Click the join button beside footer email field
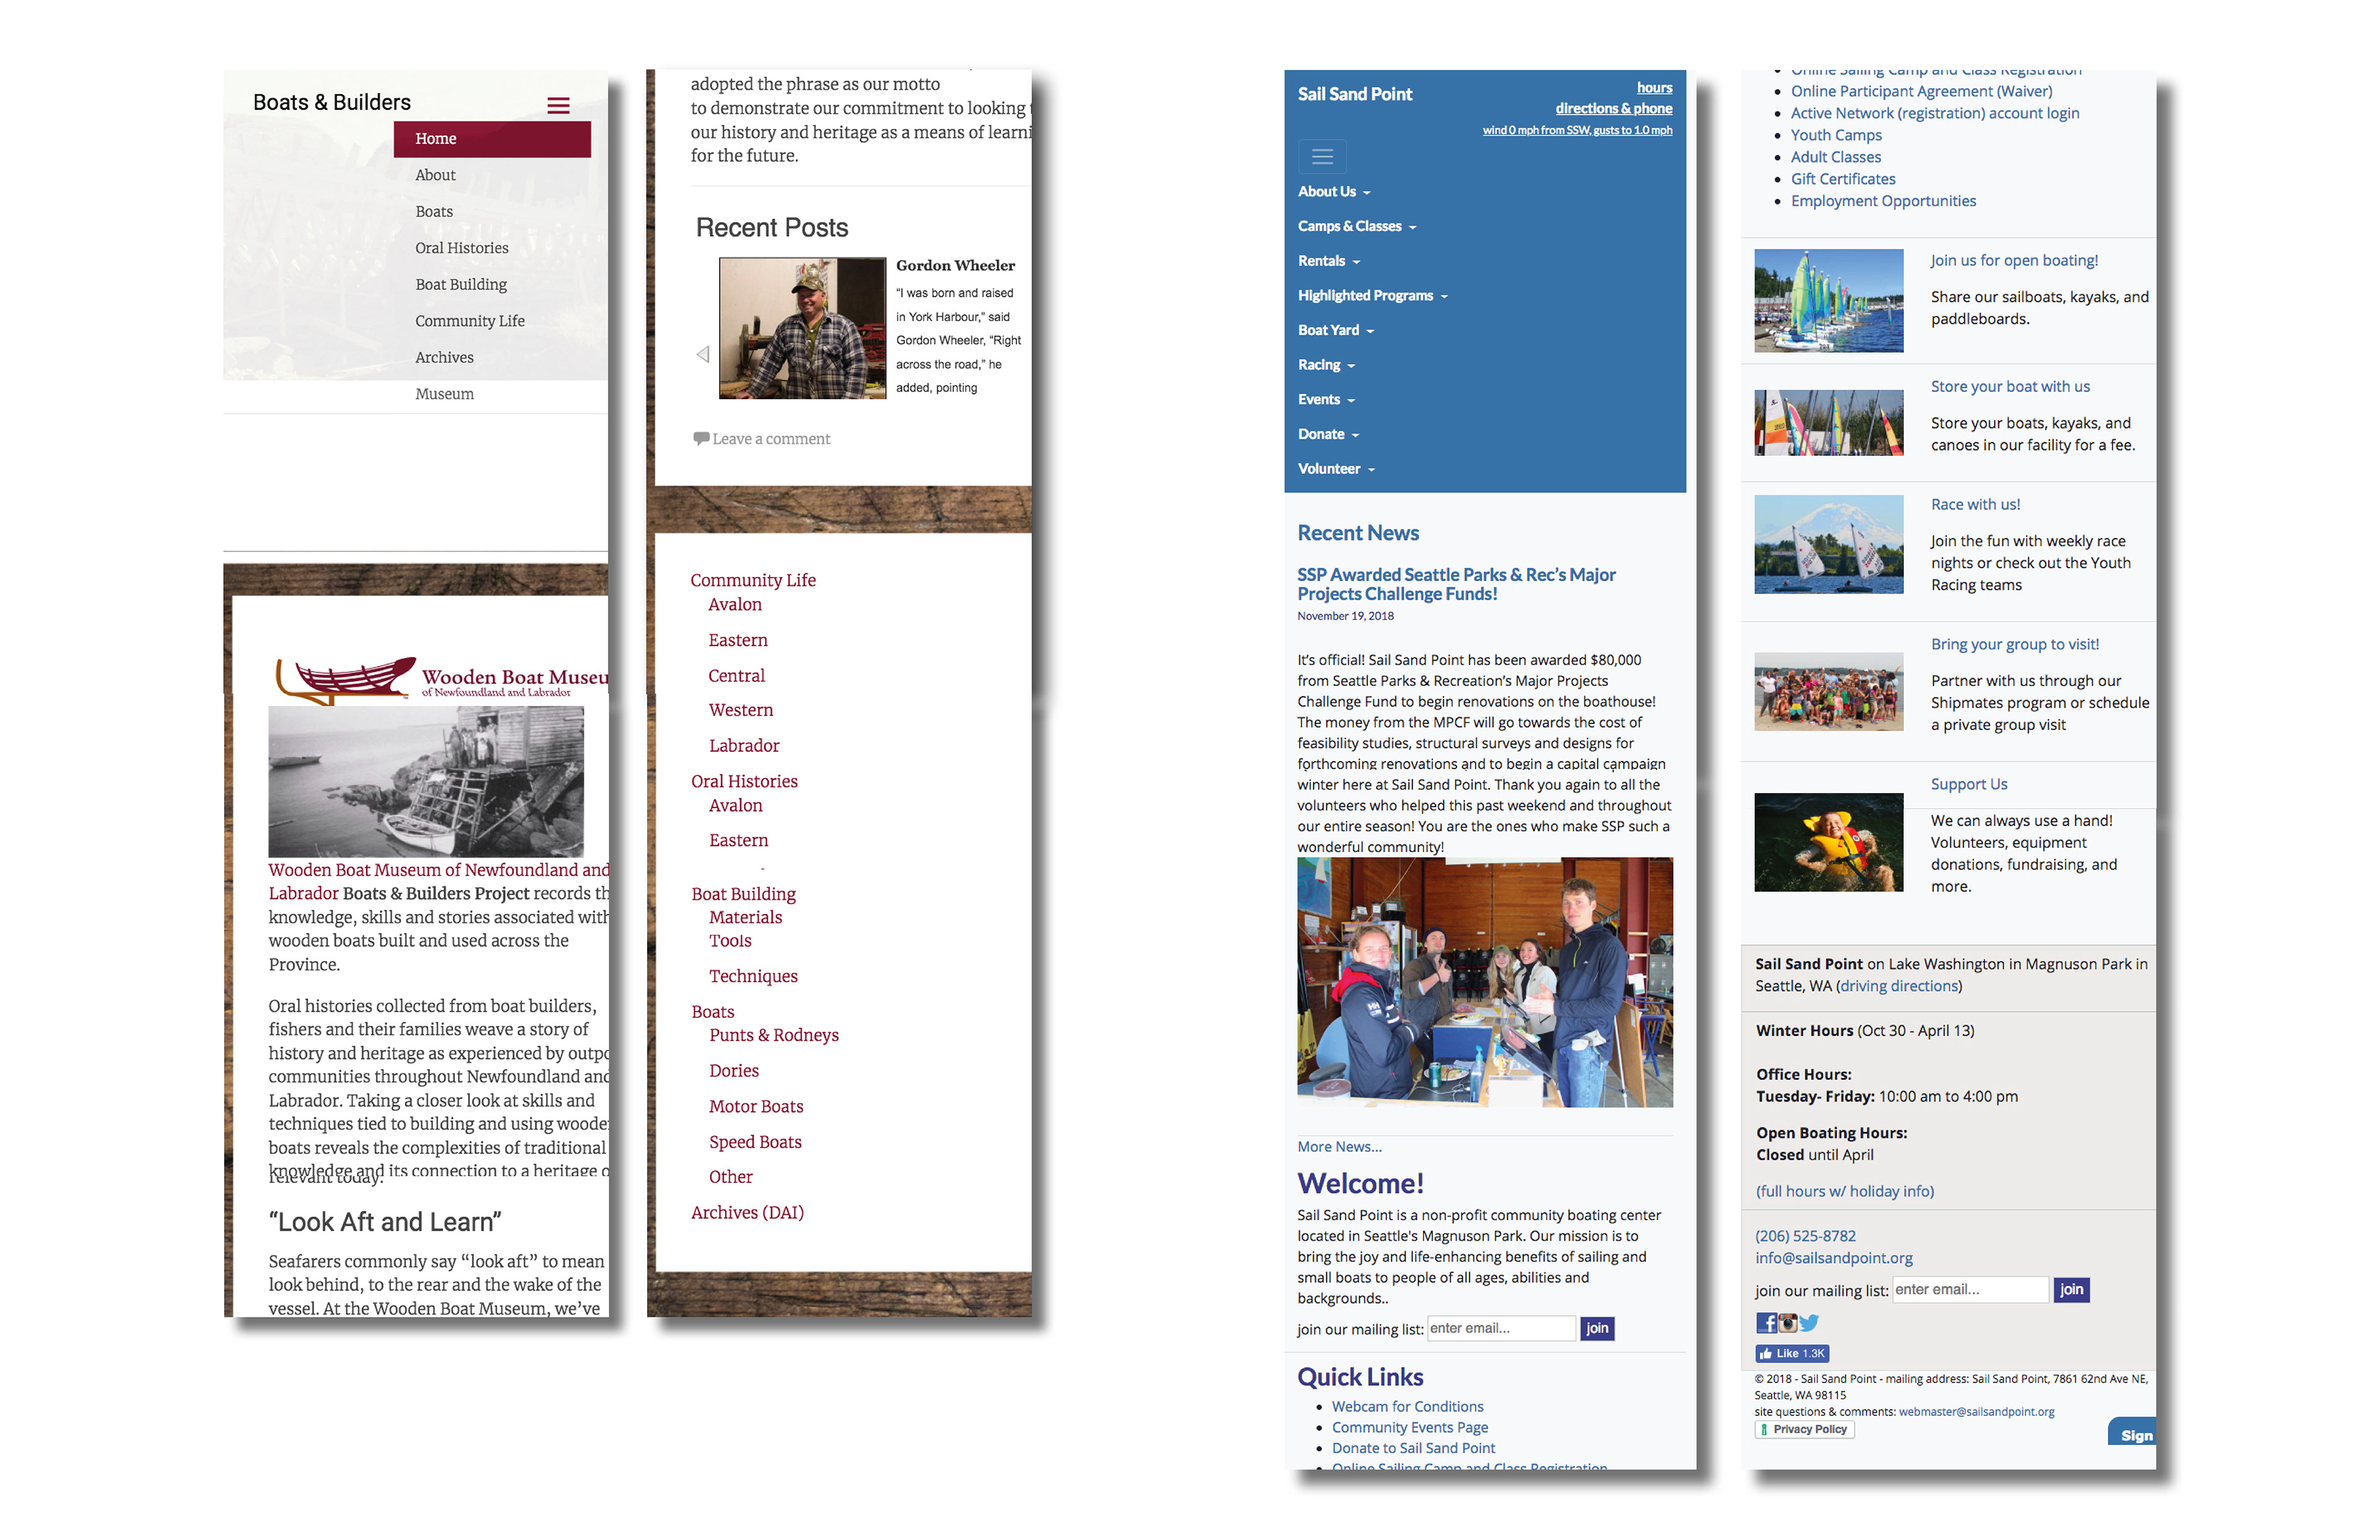The height and width of the screenshot is (1540, 2380). (x=2071, y=1290)
